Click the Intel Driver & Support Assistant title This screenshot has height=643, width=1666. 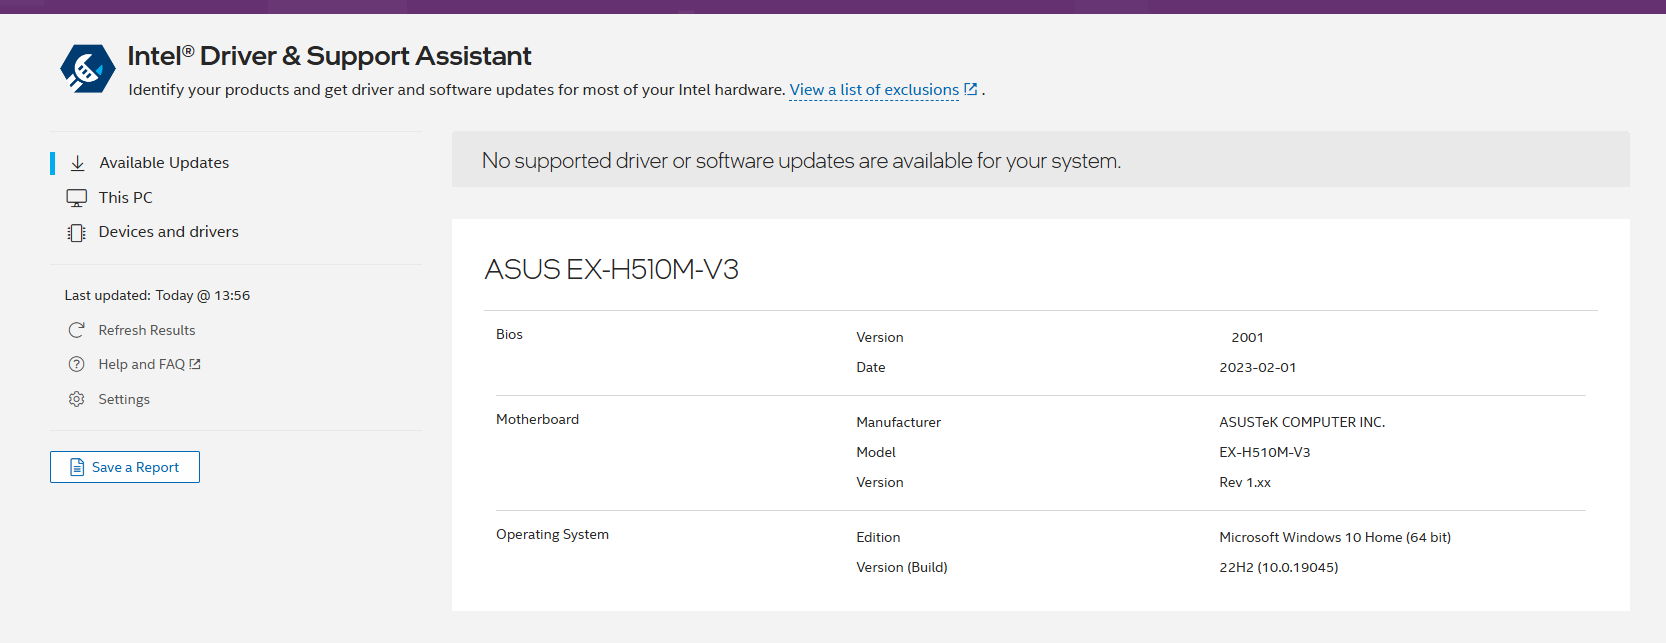[x=329, y=56]
